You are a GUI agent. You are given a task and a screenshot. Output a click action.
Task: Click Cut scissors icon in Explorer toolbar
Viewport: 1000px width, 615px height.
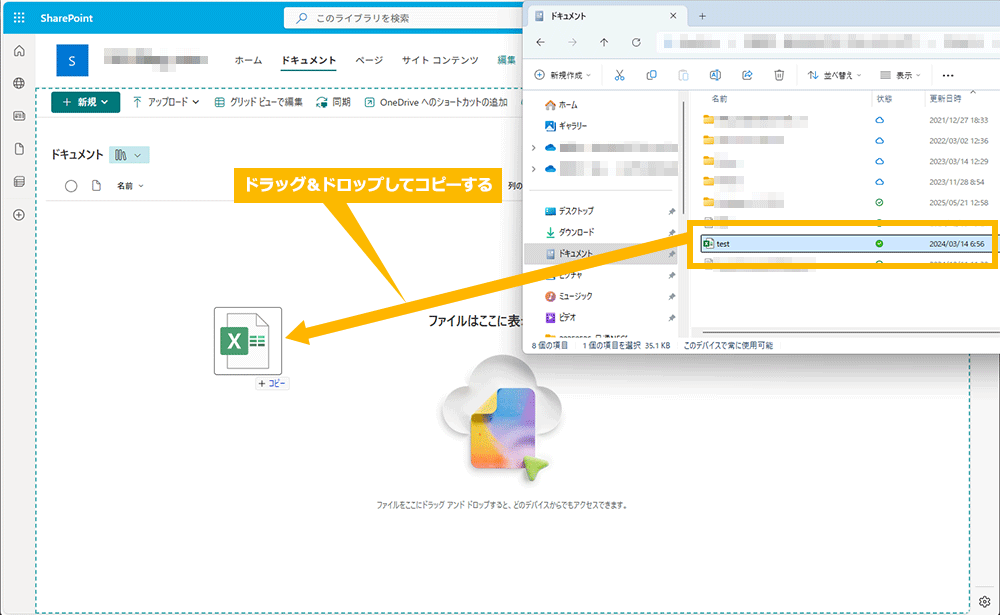619,75
